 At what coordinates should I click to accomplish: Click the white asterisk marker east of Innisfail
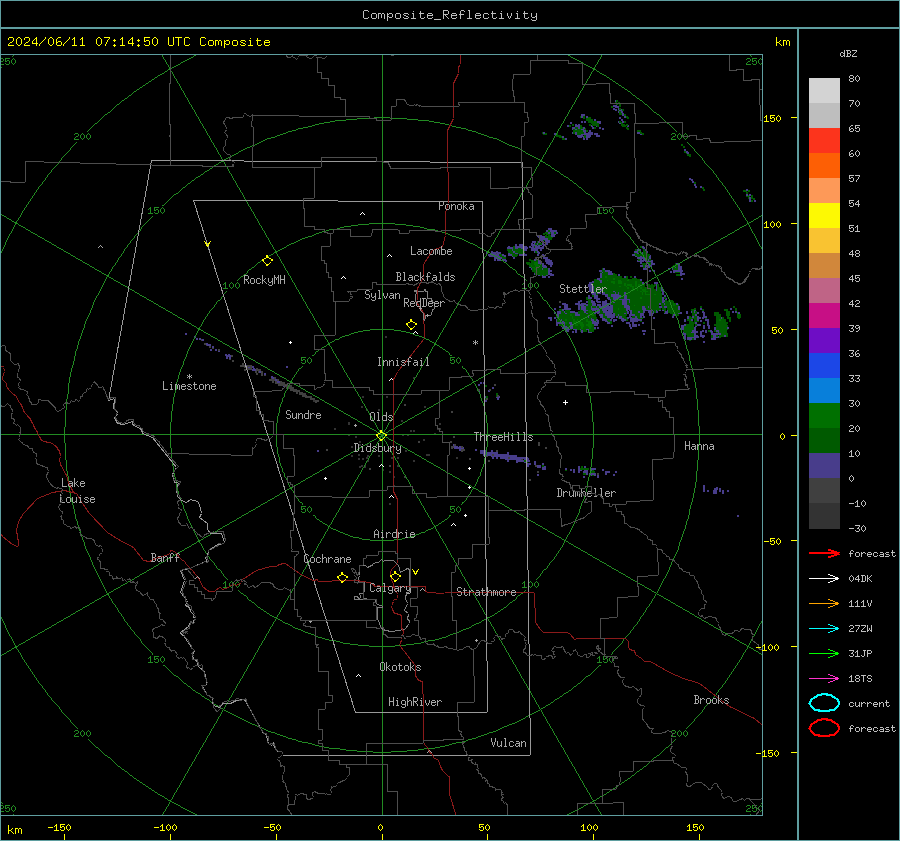(475, 343)
